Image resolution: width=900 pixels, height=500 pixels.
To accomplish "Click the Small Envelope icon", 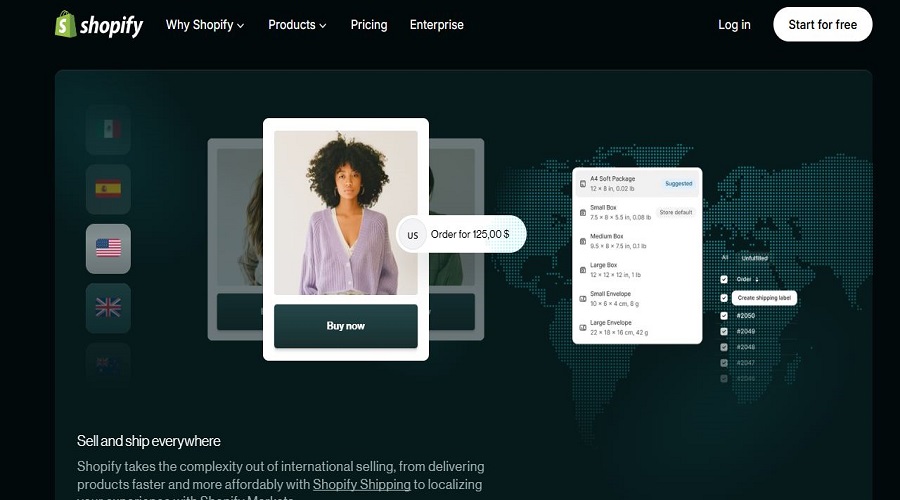I will pyautogui.click(x=583, y=299).
